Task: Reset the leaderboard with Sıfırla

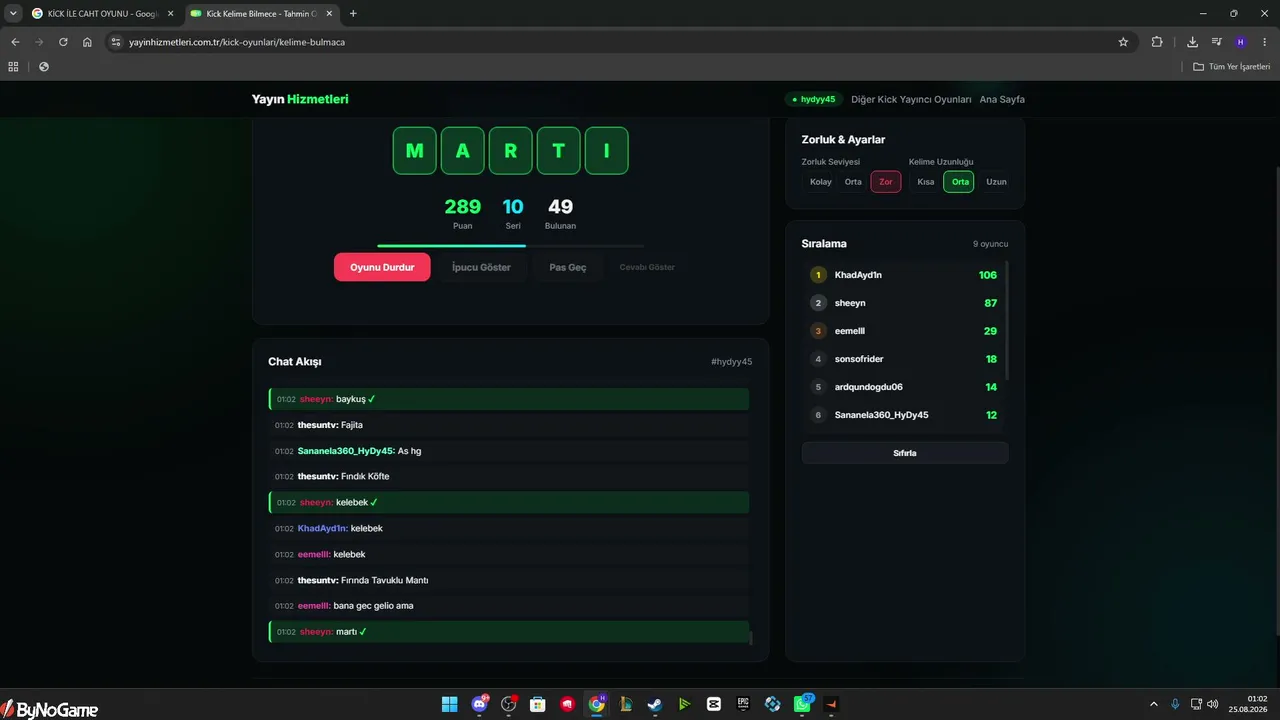Action: pyautogui.click(x=905, y=453)
